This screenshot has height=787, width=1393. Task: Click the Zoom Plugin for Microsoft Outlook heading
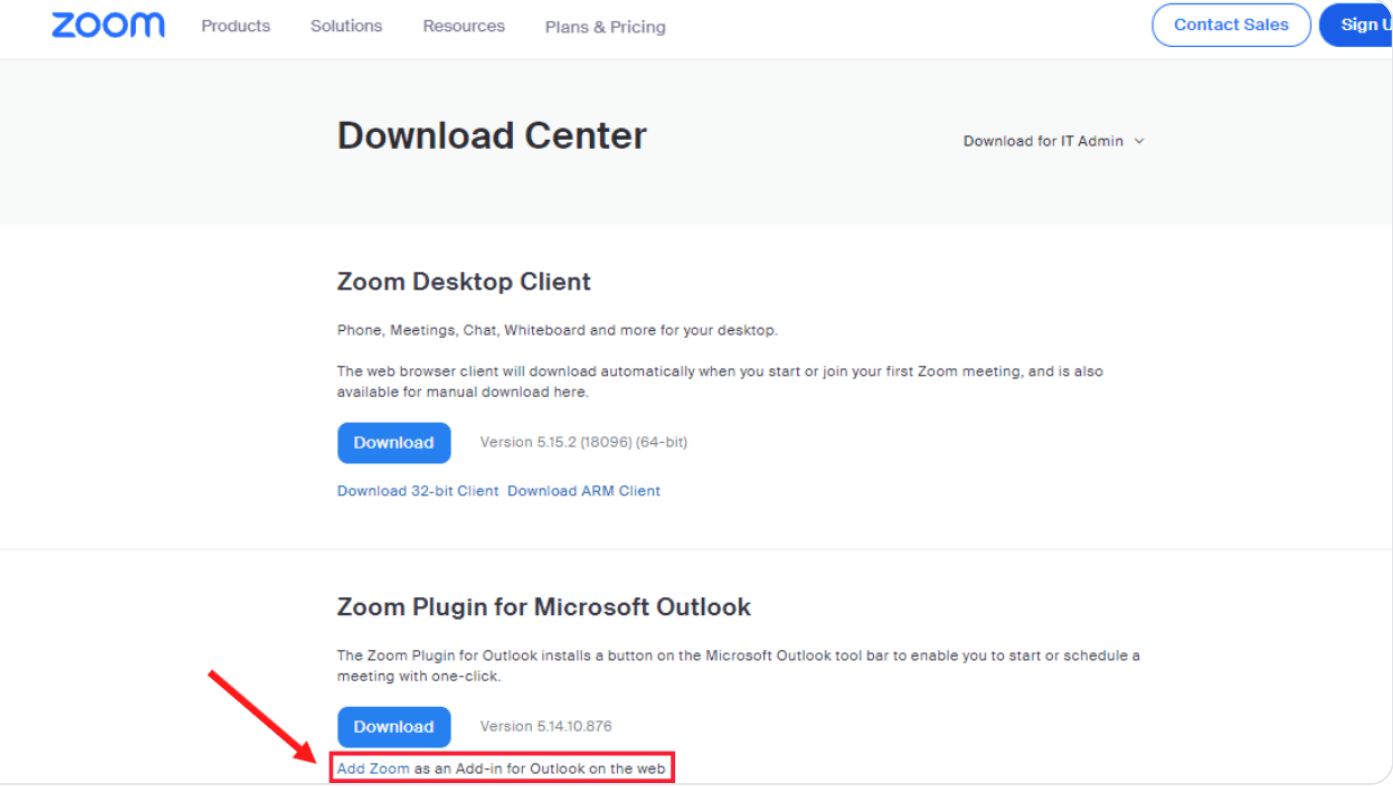pos(543,607)
